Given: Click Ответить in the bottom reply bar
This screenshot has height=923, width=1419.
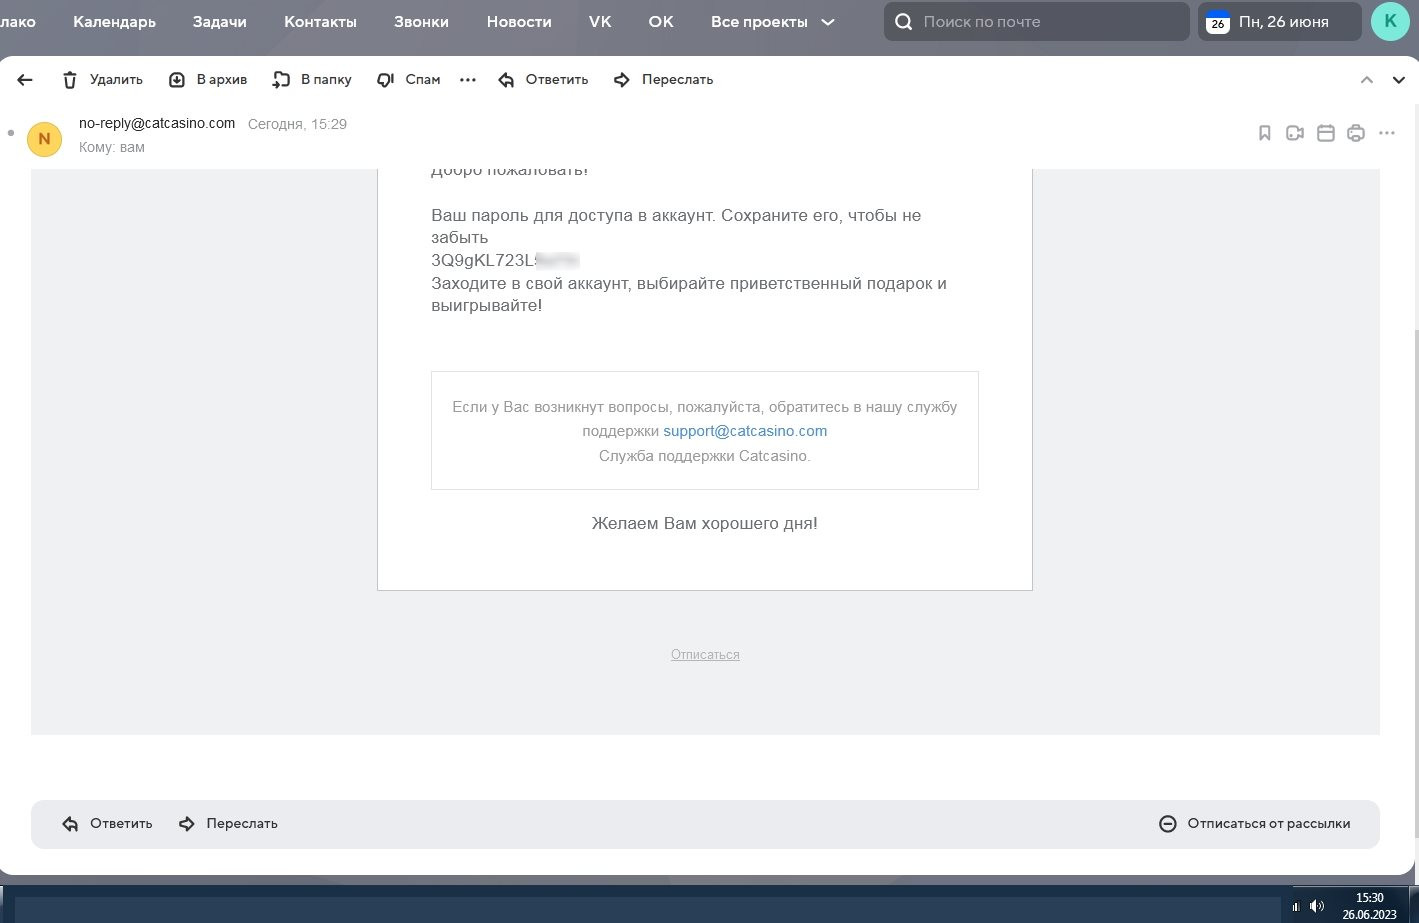Looking at the screenshot, I should [x=108, y=824].
